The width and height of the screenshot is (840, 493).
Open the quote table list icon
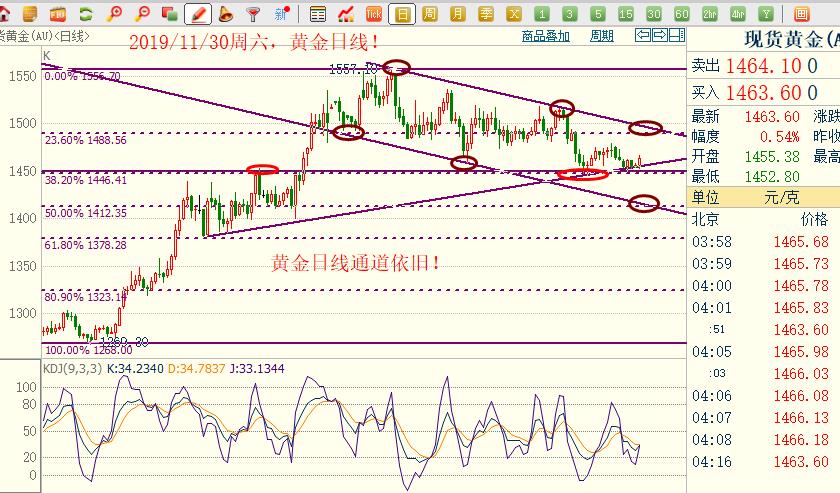(x=318, y=14)
